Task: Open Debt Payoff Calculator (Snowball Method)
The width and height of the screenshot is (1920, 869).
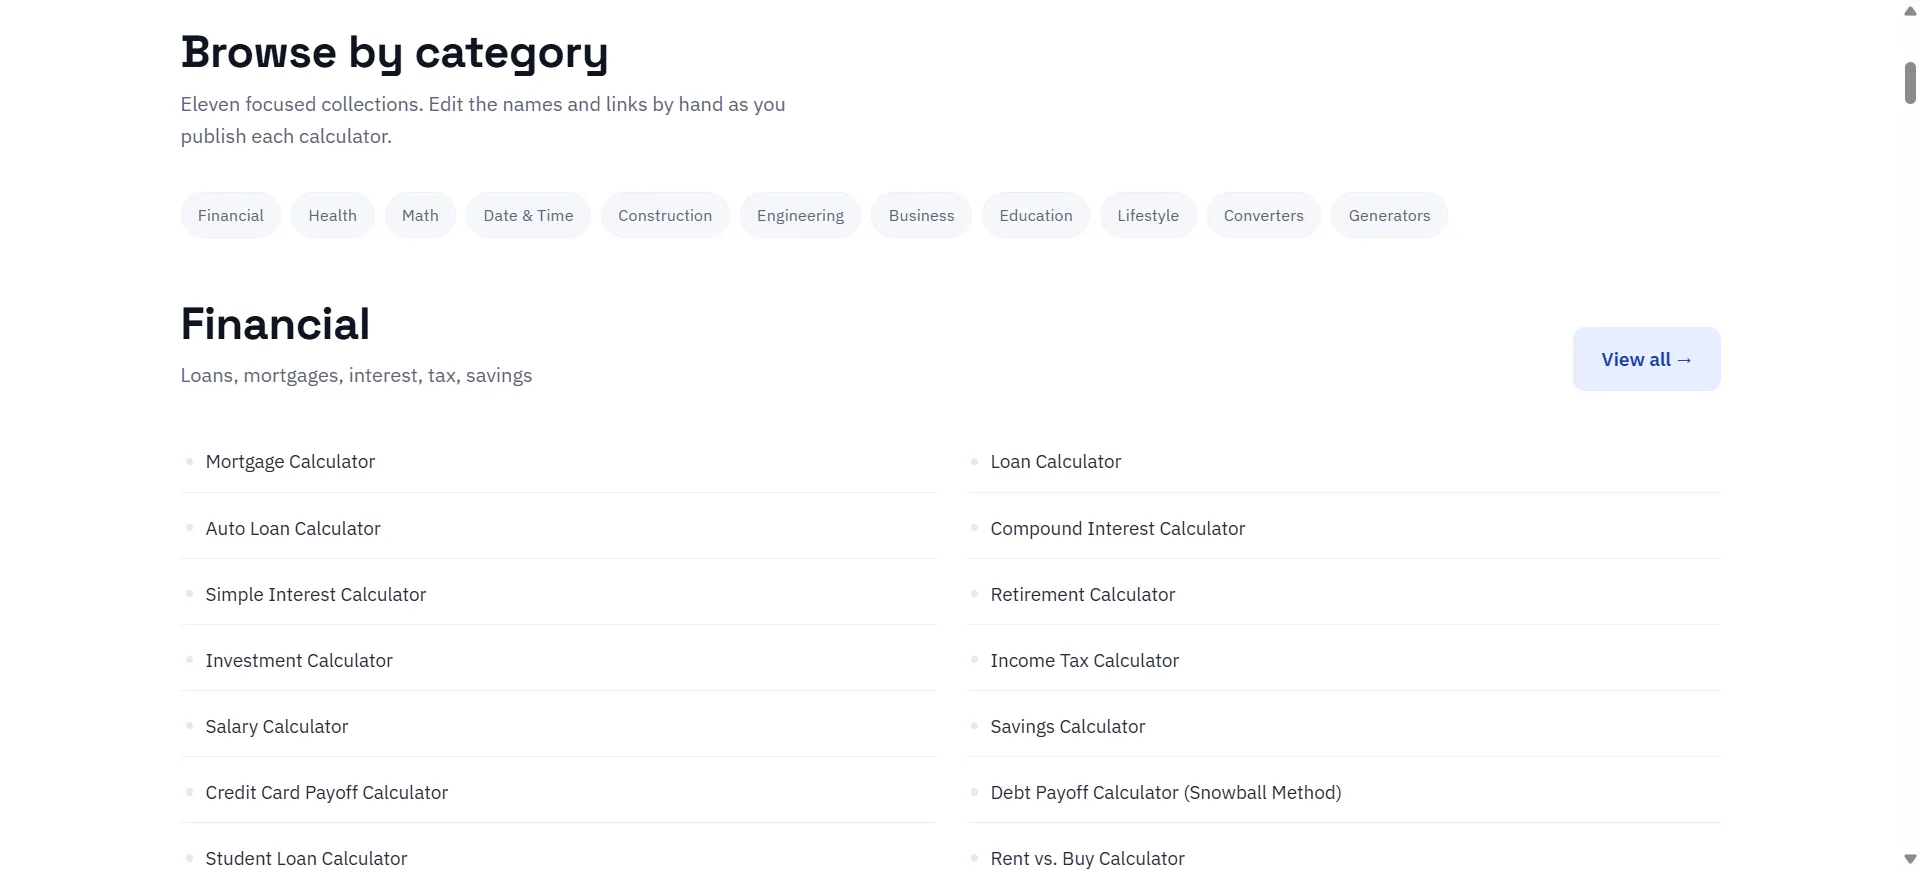Action: coord(1165,792)
